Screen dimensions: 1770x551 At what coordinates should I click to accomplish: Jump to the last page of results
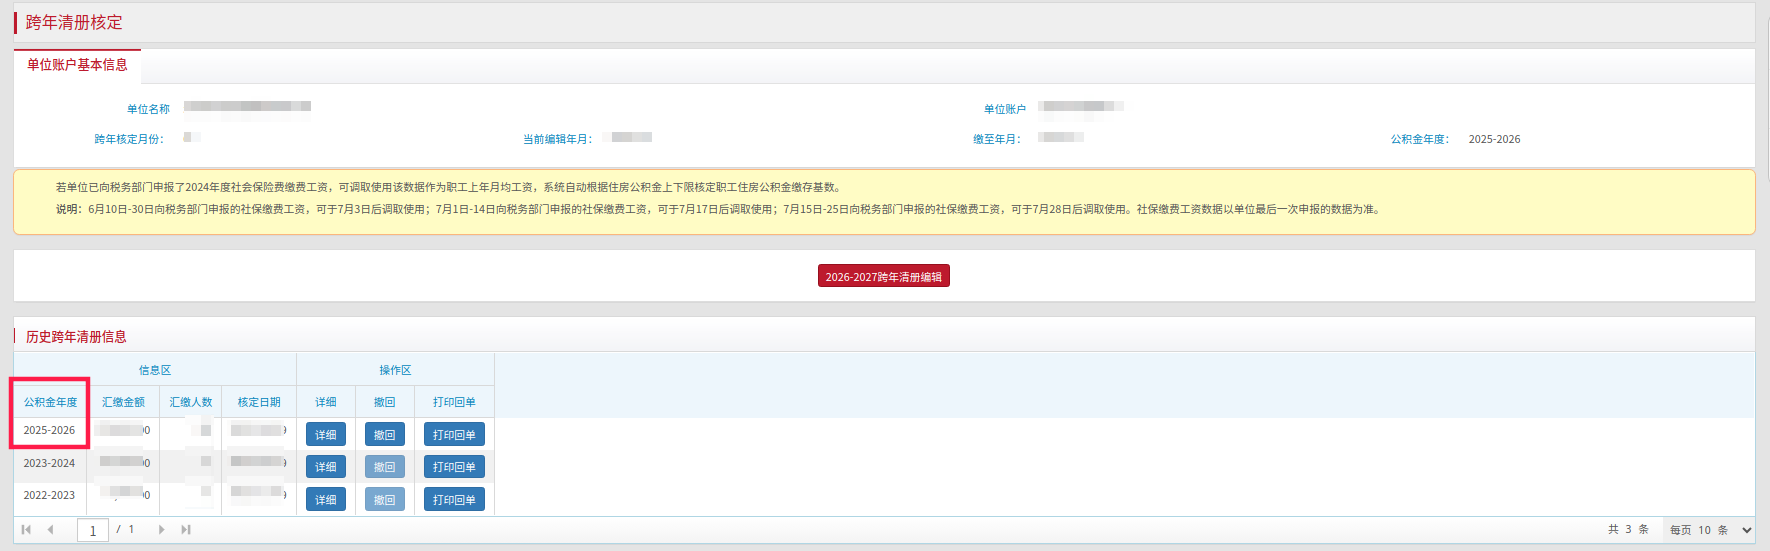[x=186, y=530]
